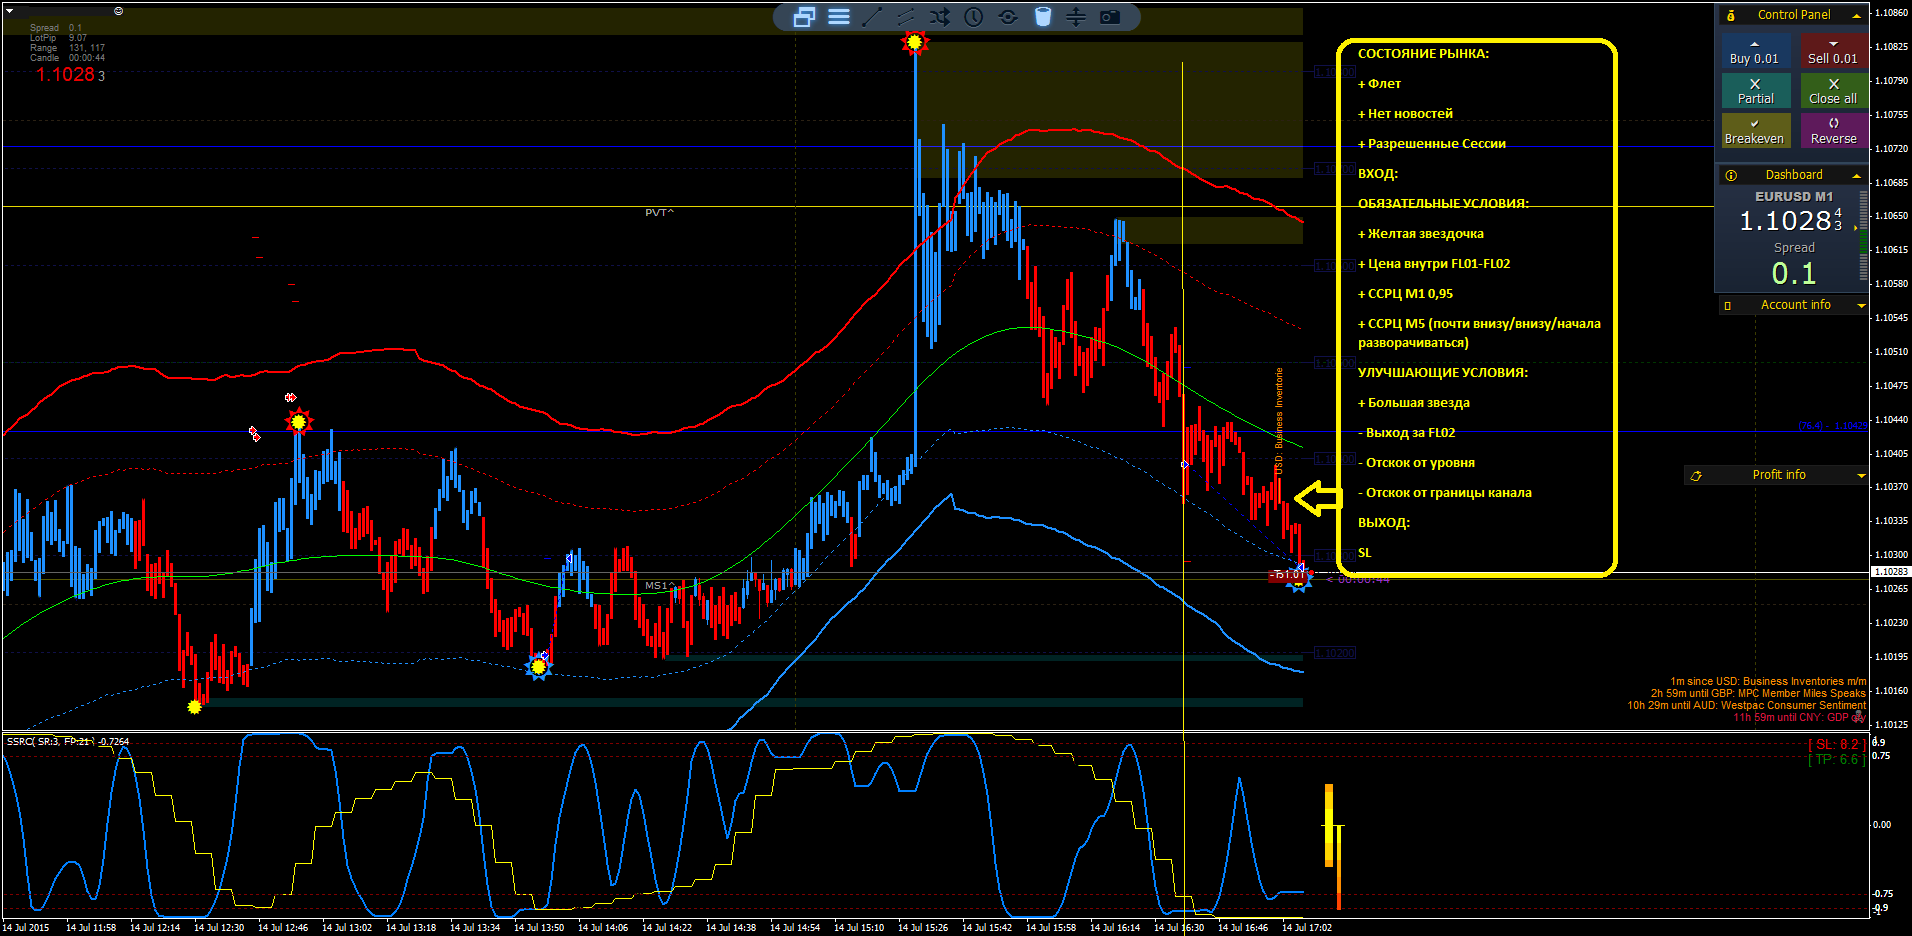Click the clock icon in the toolbar

coord(974,17)
